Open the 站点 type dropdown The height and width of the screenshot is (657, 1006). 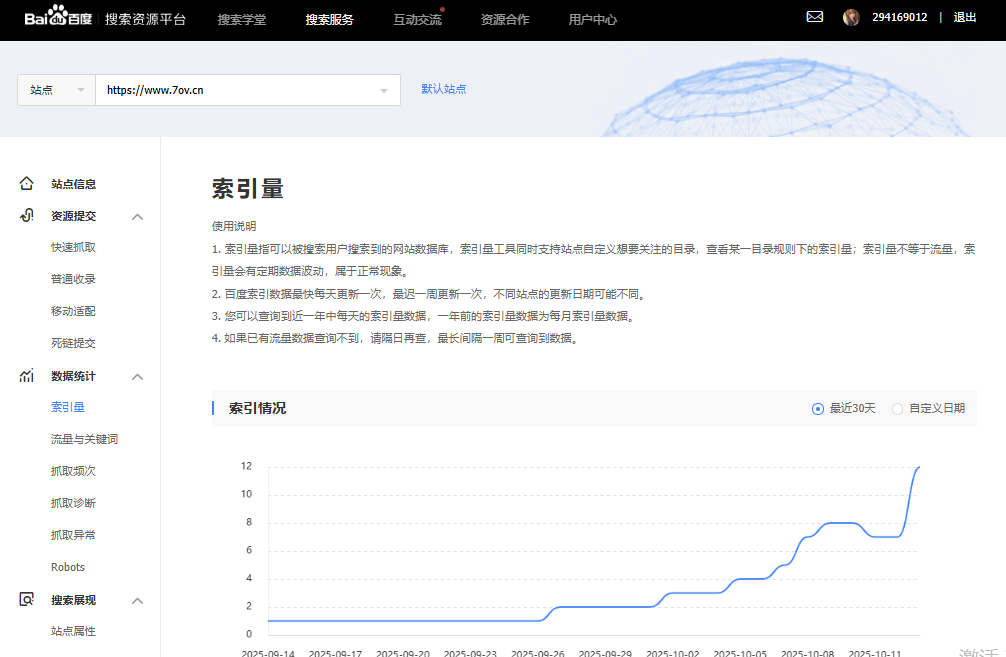click(x=55, y=89)
